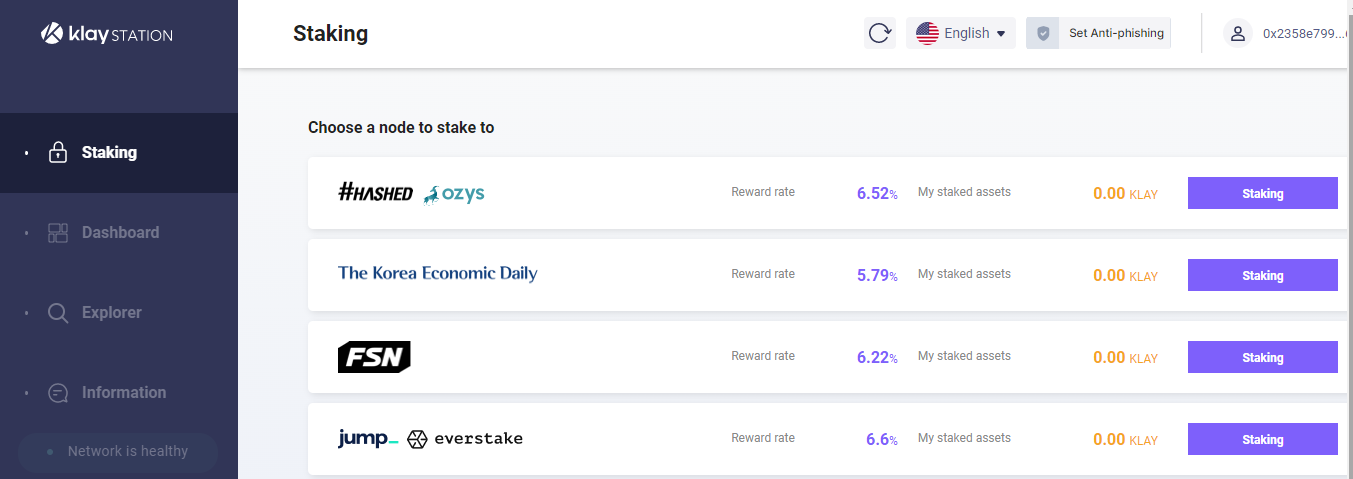Click the Klay Station logo
This screenshot has height=479, width=1353.
pos(107,34)
